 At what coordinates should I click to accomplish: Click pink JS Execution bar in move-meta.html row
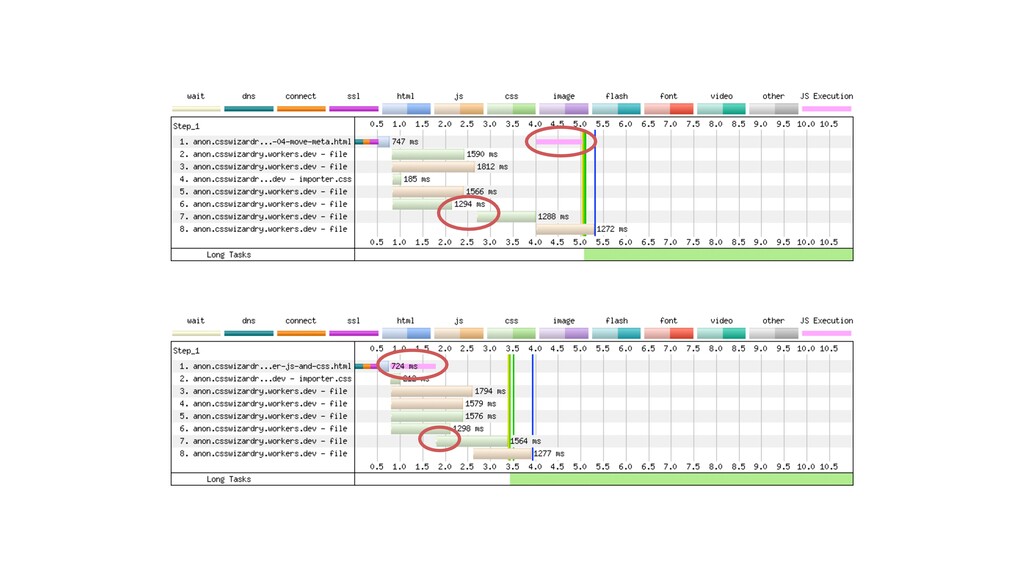tap(558, 142)
